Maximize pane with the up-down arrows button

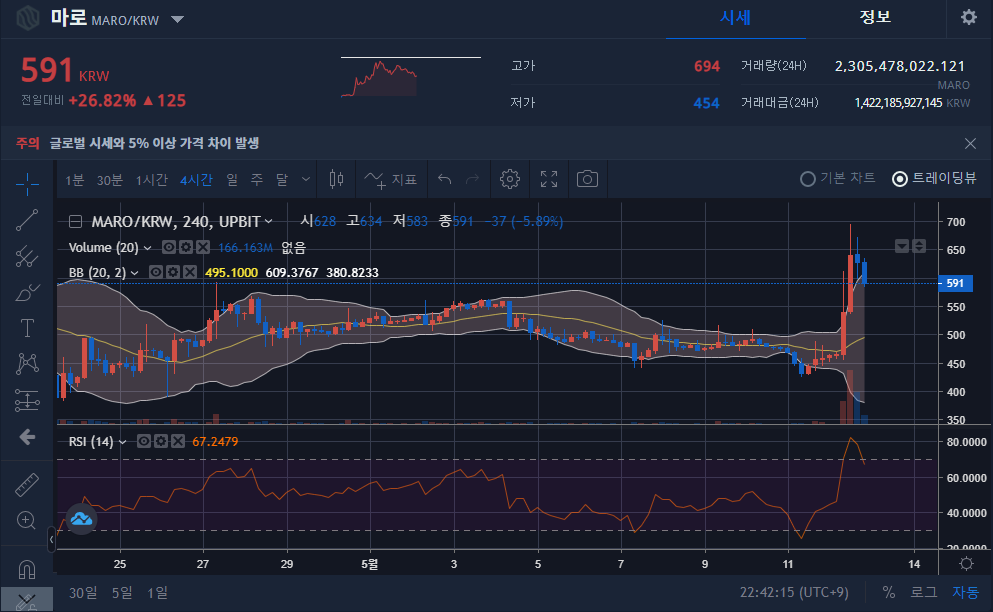click(x=918, y=246)
